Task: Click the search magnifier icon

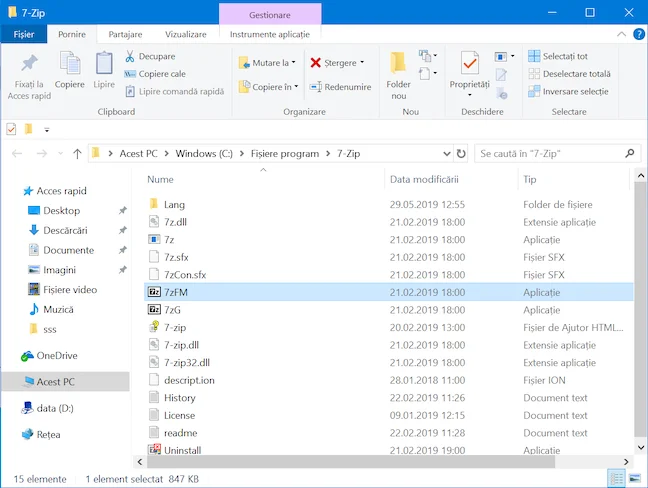Action: tap(630, 153)
